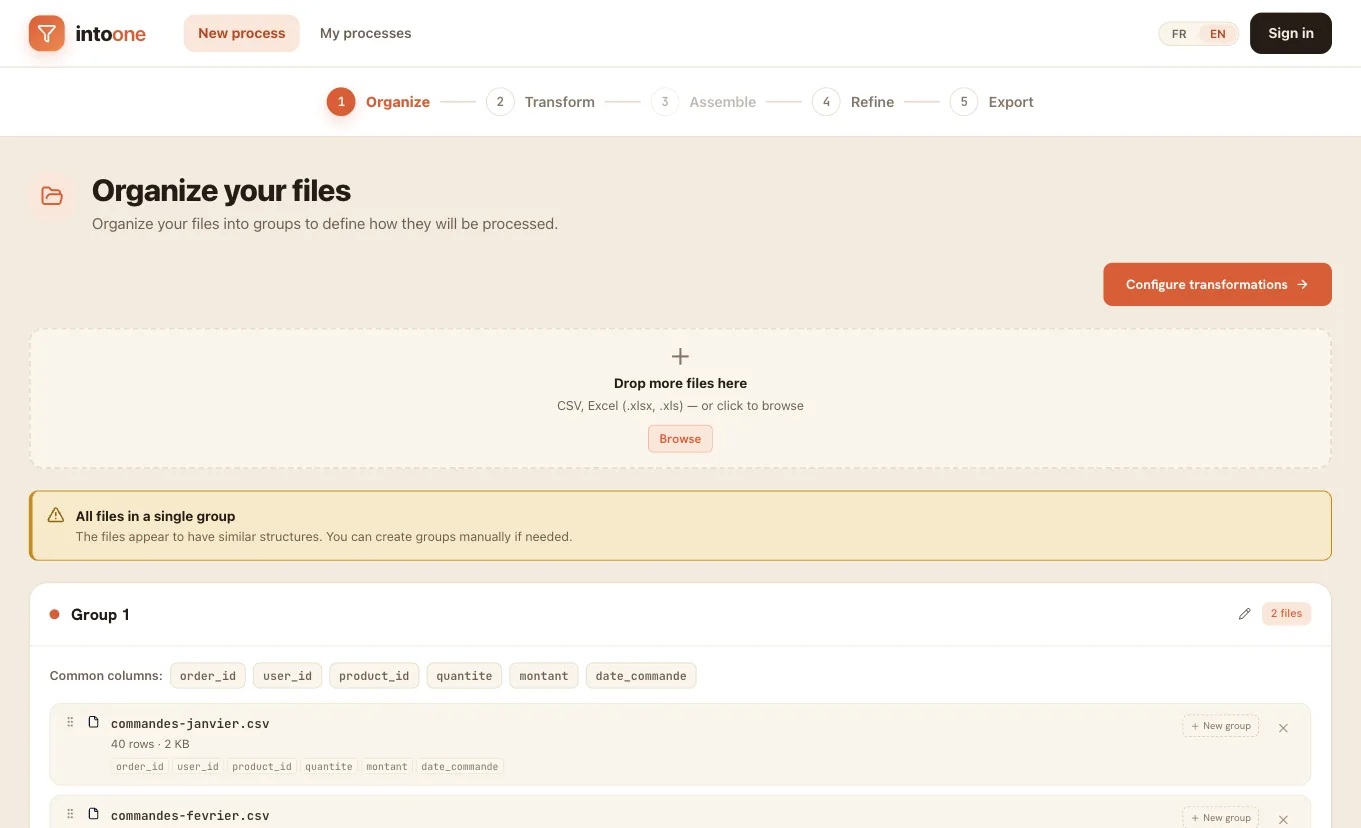1361x828 pixels.
Task: Click the drag handle of commandes-fevrier.csv
Action: point(70,814)
